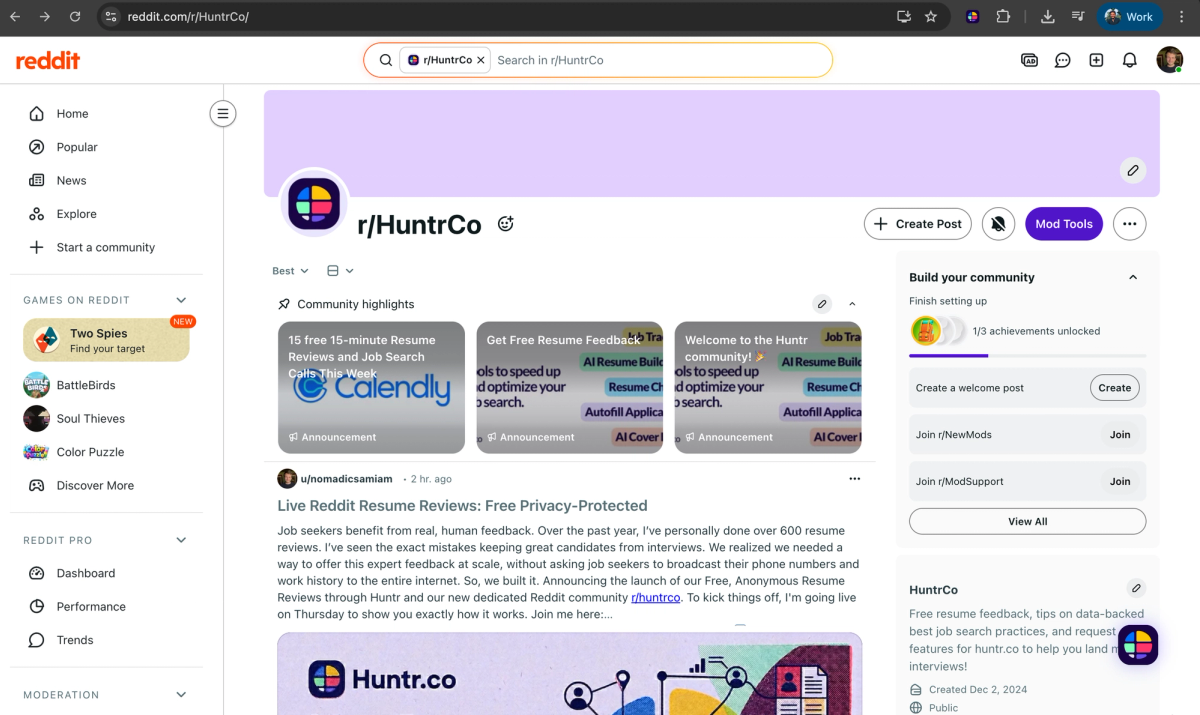Open the Get Free Resume Feedback highlight
This screenshot has height=715, width=1200.
pyautogui.click(x=569, y=387)
